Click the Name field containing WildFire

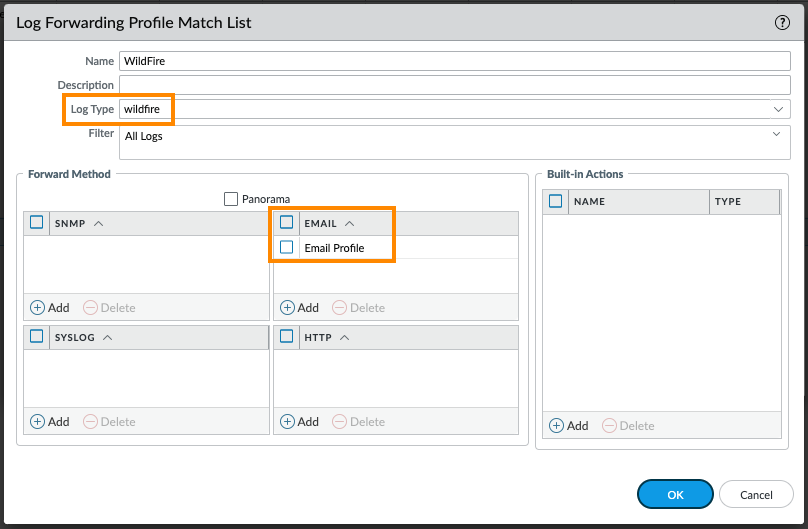tap(455, 61)
